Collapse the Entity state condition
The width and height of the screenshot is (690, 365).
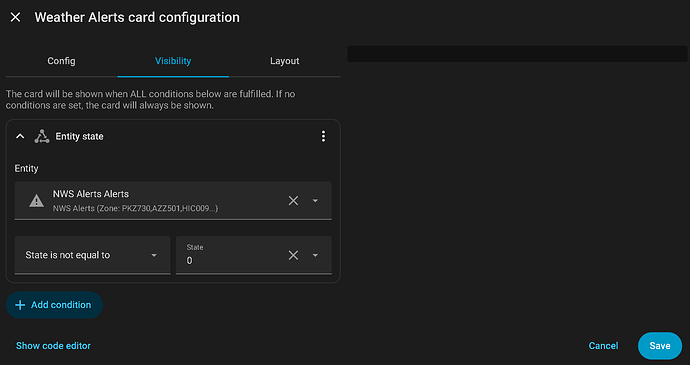(x=20, y=136)
